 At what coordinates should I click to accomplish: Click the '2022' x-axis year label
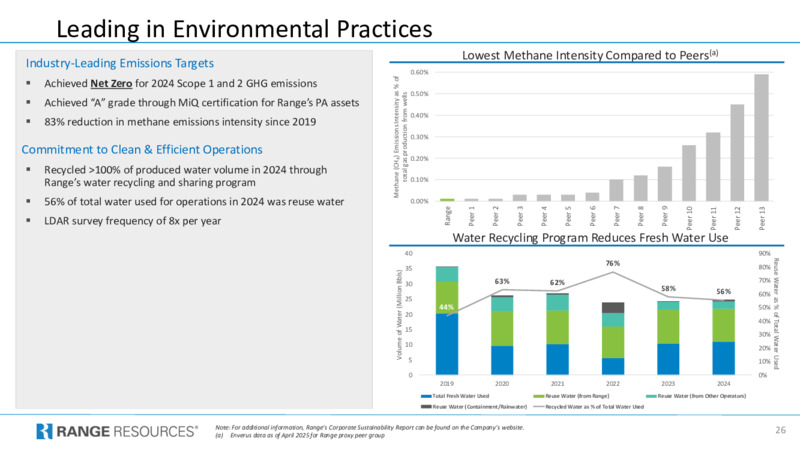click(x=613, y=383)
